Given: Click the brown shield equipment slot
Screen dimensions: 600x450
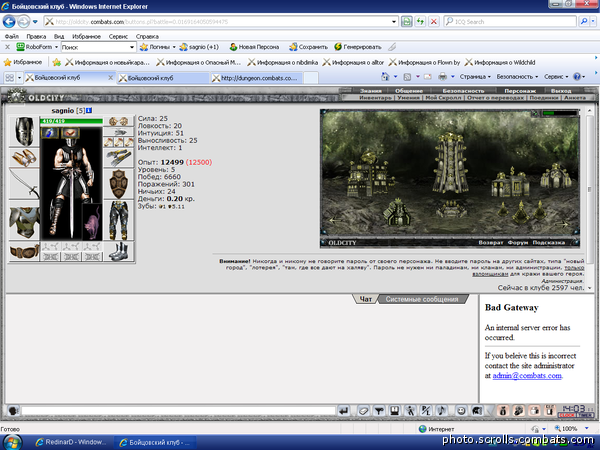Looking at the screenshot, I should [119, 184].
